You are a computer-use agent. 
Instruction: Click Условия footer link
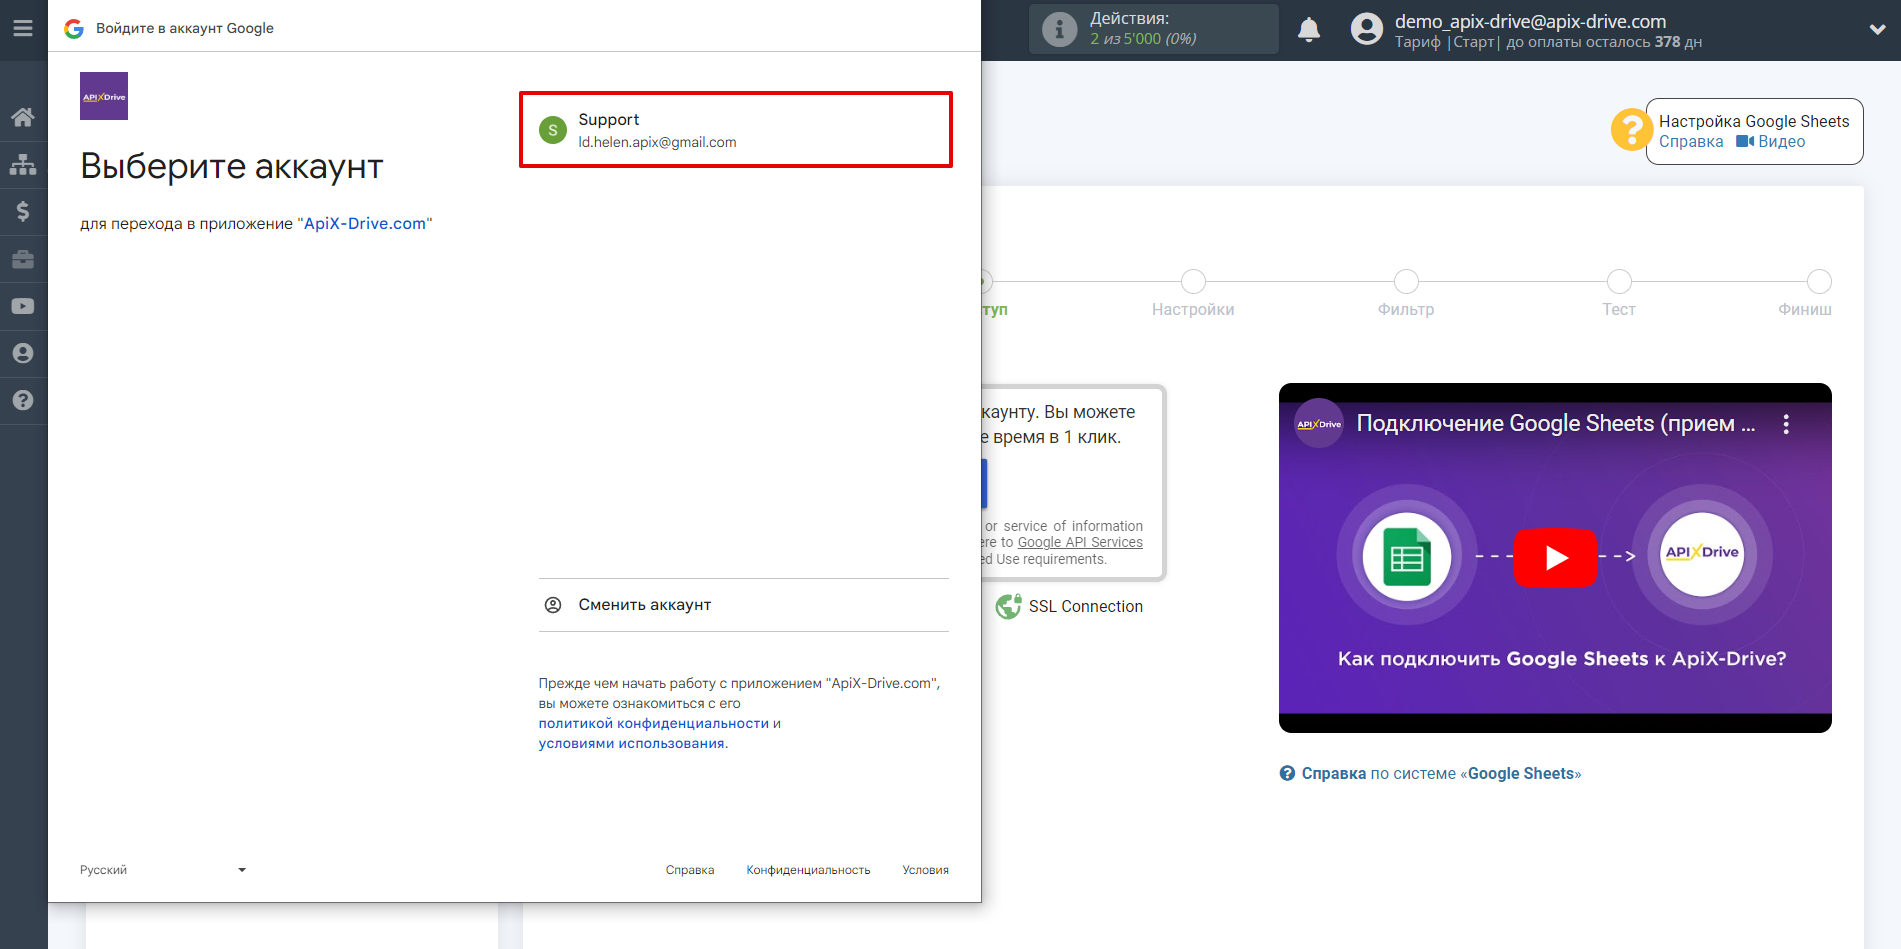click(x=926, y=870)
